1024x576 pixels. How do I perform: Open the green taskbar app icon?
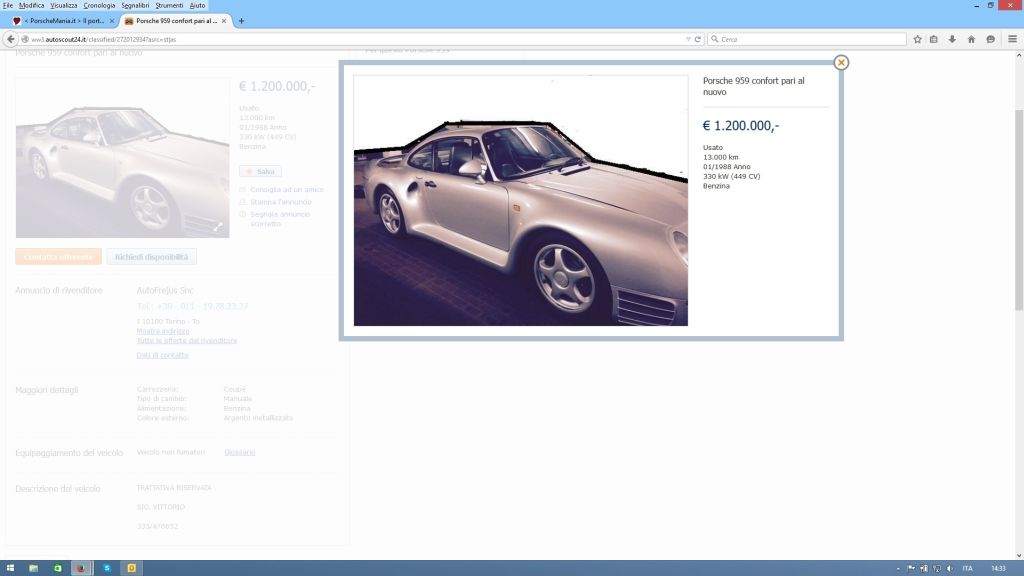coord(57,568)
